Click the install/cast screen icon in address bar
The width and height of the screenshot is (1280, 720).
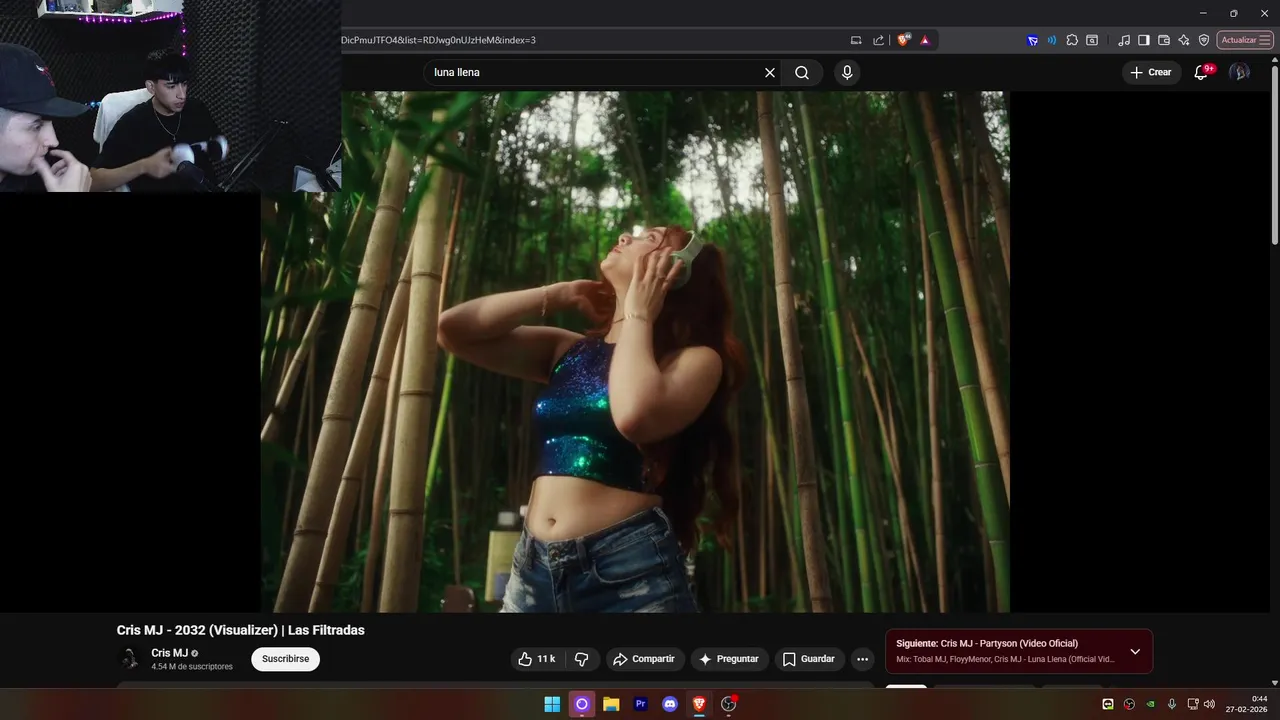click(856, 40)
